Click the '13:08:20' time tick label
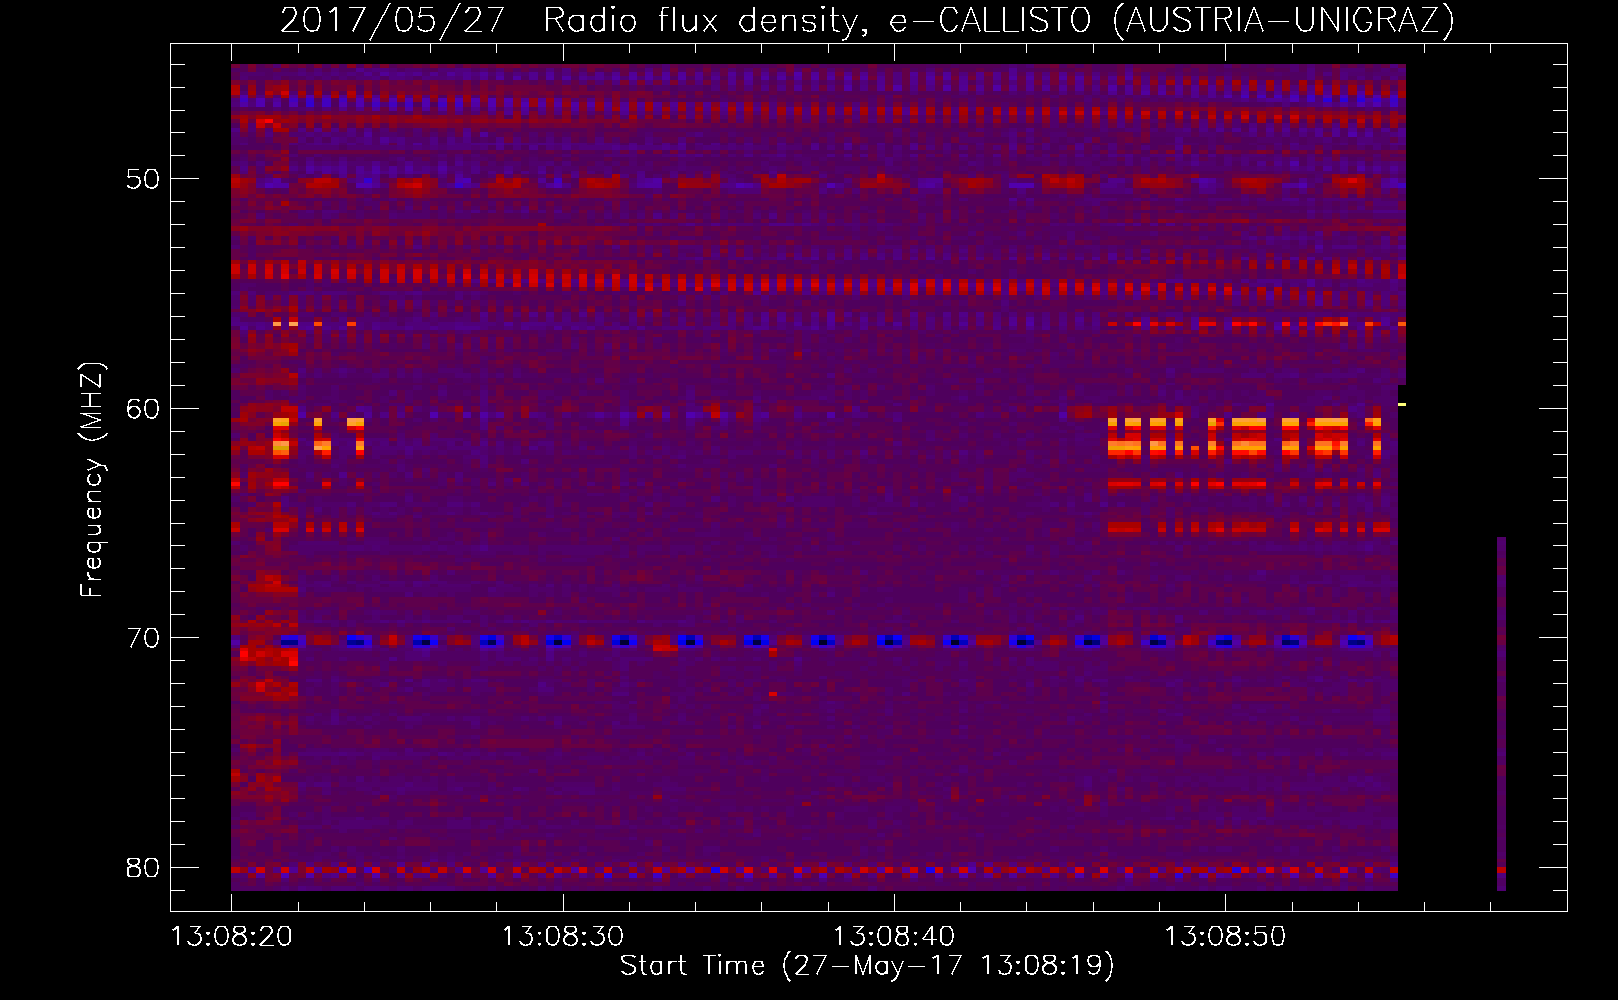Screen dimensions: 1618x1000 click(232, 937)
